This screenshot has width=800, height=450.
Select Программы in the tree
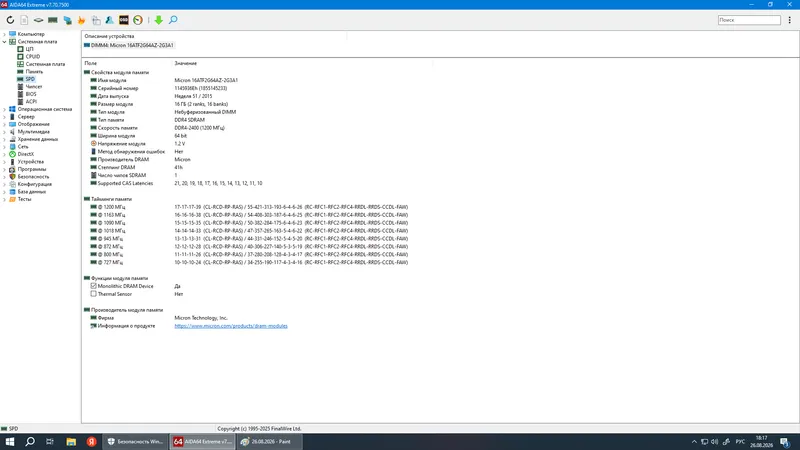point(32,169)
